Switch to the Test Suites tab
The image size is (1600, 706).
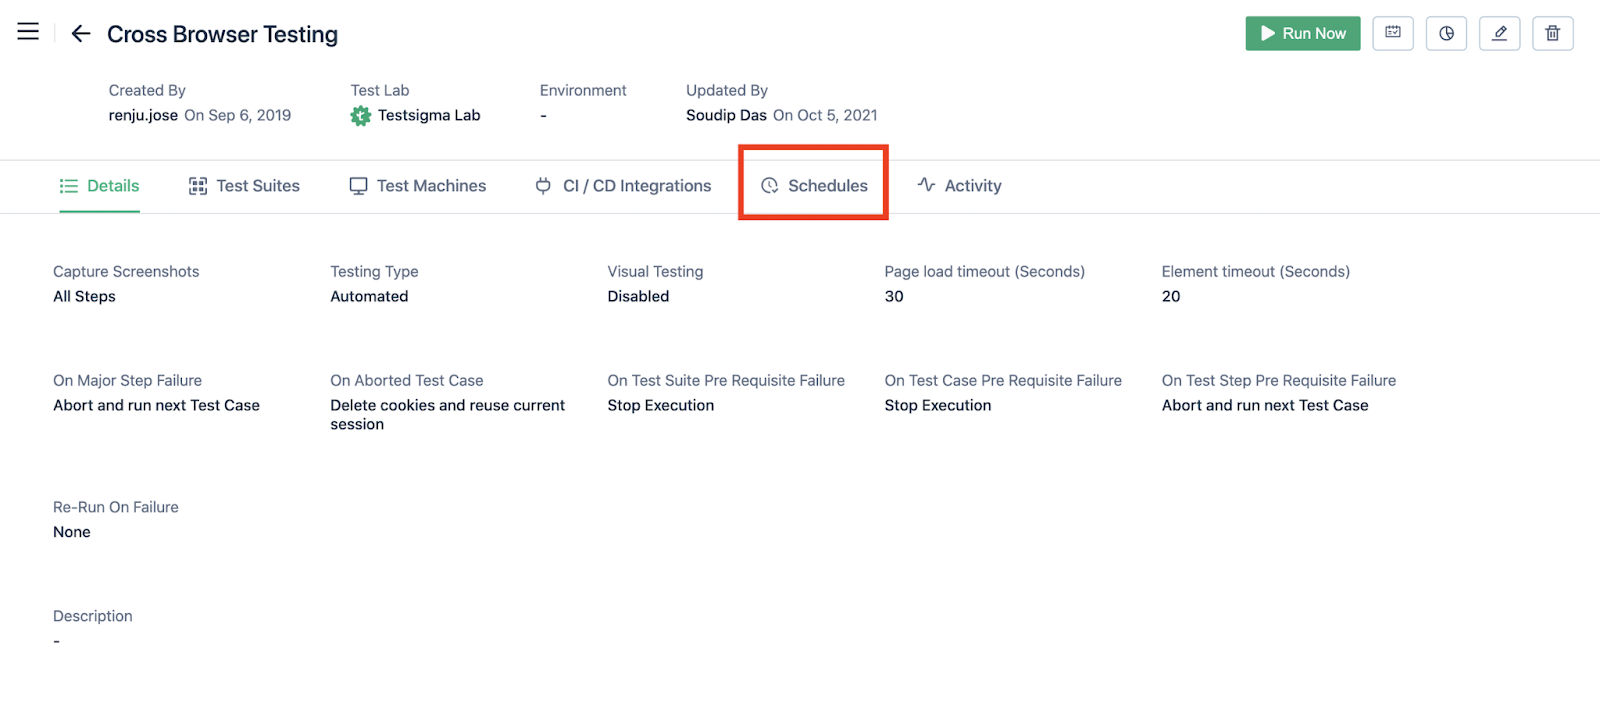[244, 186]
